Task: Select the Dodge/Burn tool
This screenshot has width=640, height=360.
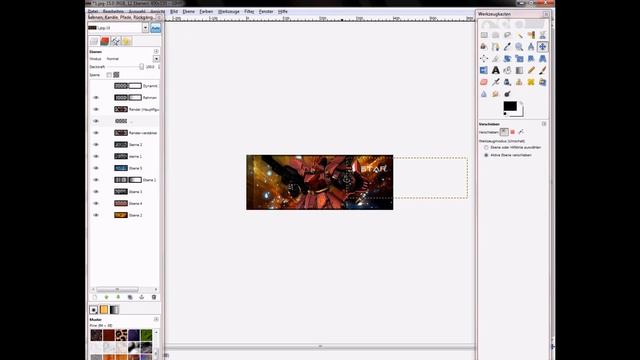Action: [x=507, y=94]
